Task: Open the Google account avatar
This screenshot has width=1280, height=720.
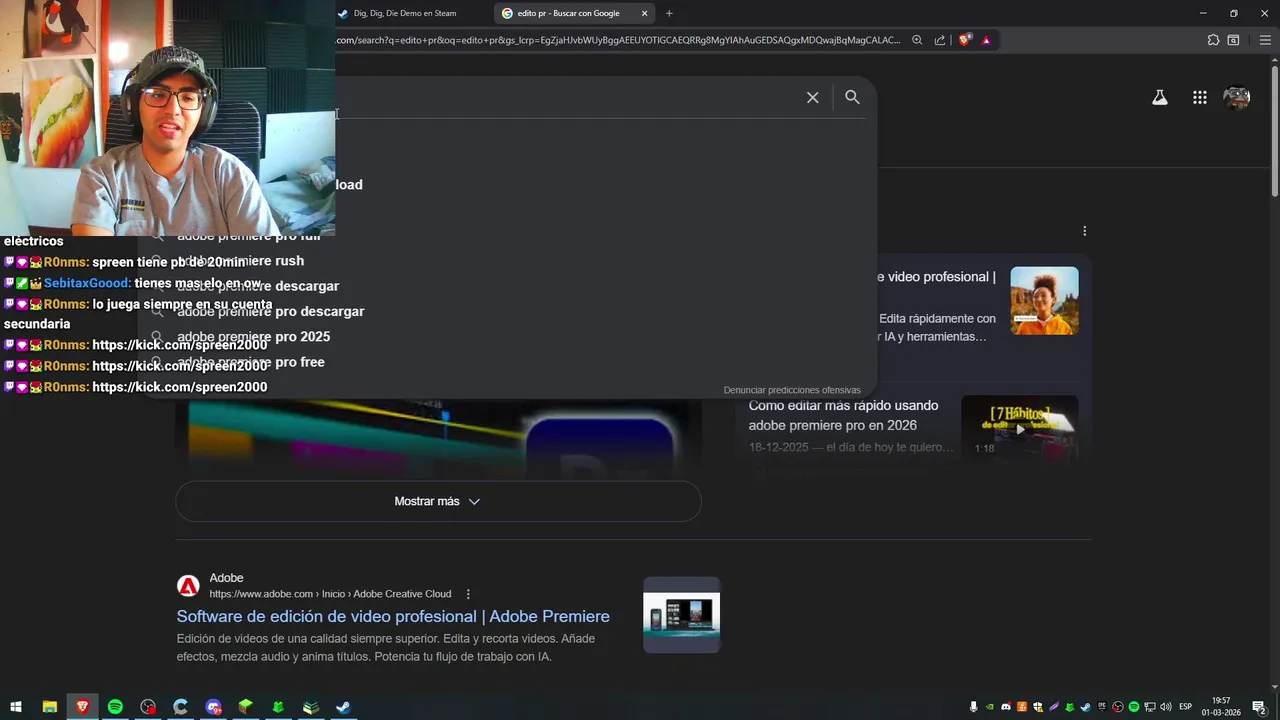Action: point(1237,97)
